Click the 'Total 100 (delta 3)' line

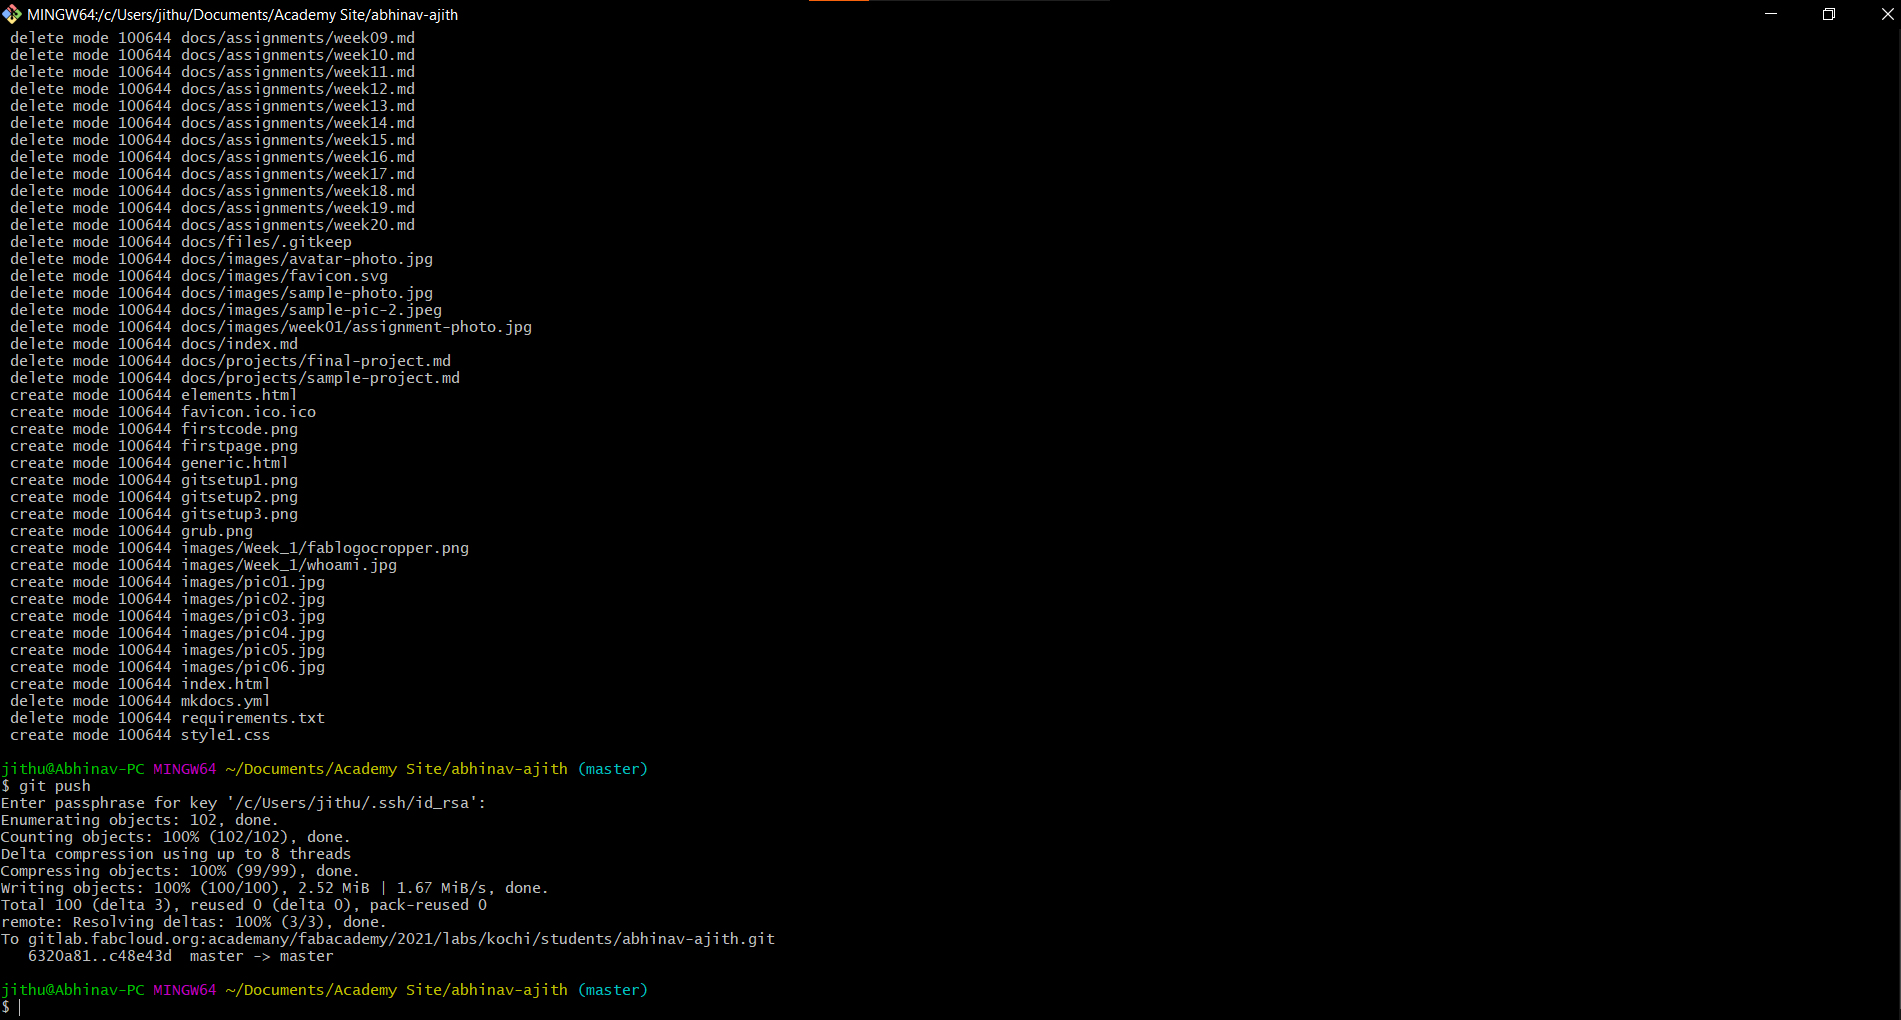(x=244, y=905)
